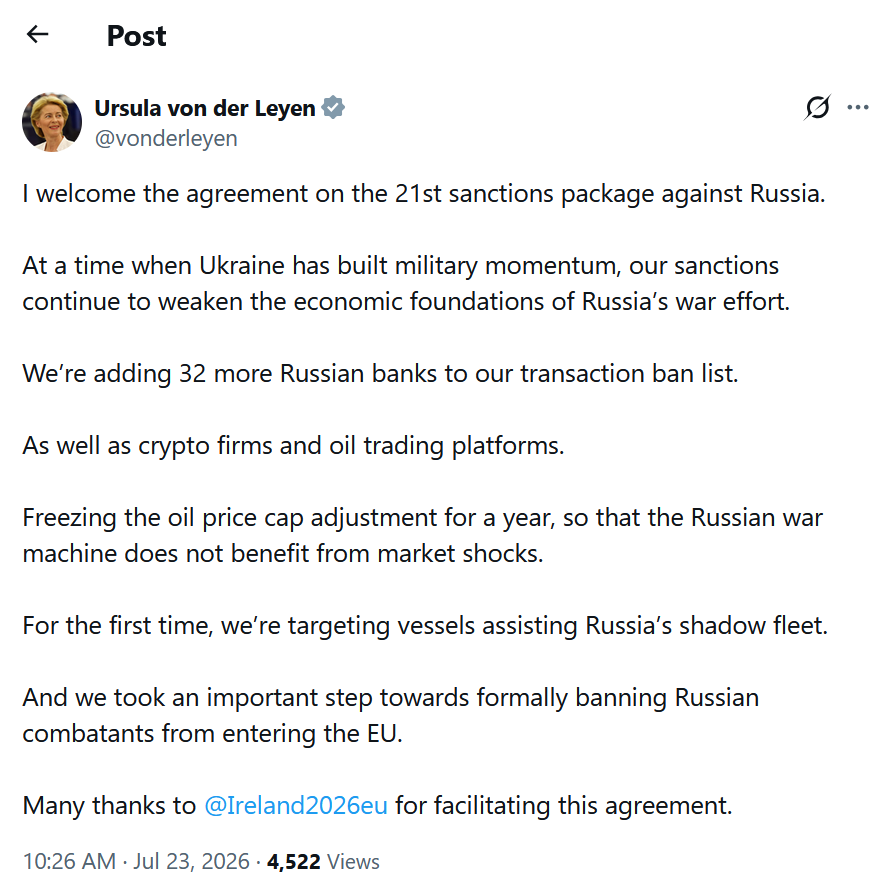
Task: Click the oil price cap adjustment paragraph
Action: (x=422, y=535)
